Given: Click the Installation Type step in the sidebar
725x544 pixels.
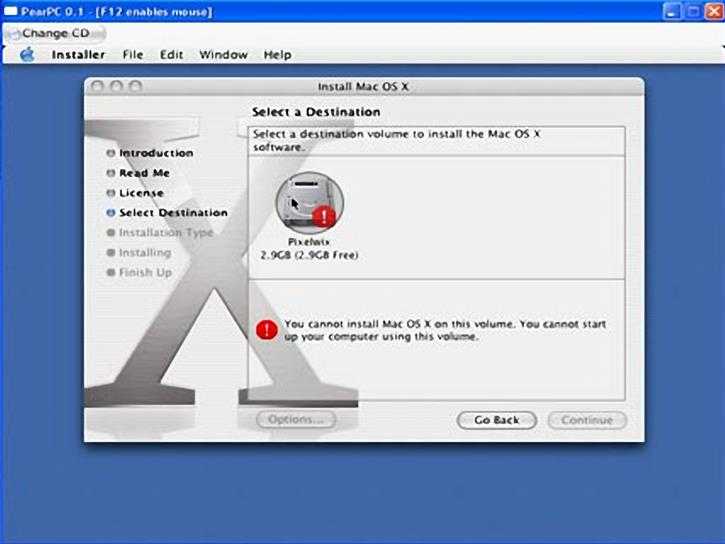Looking at the screenshot, I should (x=160, y=232).
